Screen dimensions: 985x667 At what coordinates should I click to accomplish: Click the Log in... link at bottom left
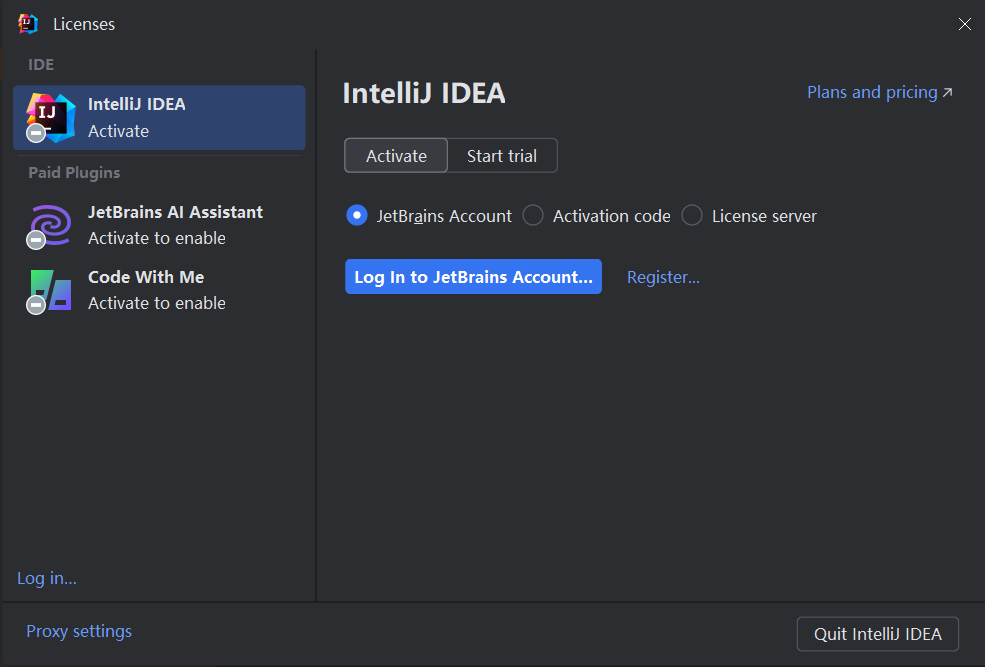(x=47, y=578)
